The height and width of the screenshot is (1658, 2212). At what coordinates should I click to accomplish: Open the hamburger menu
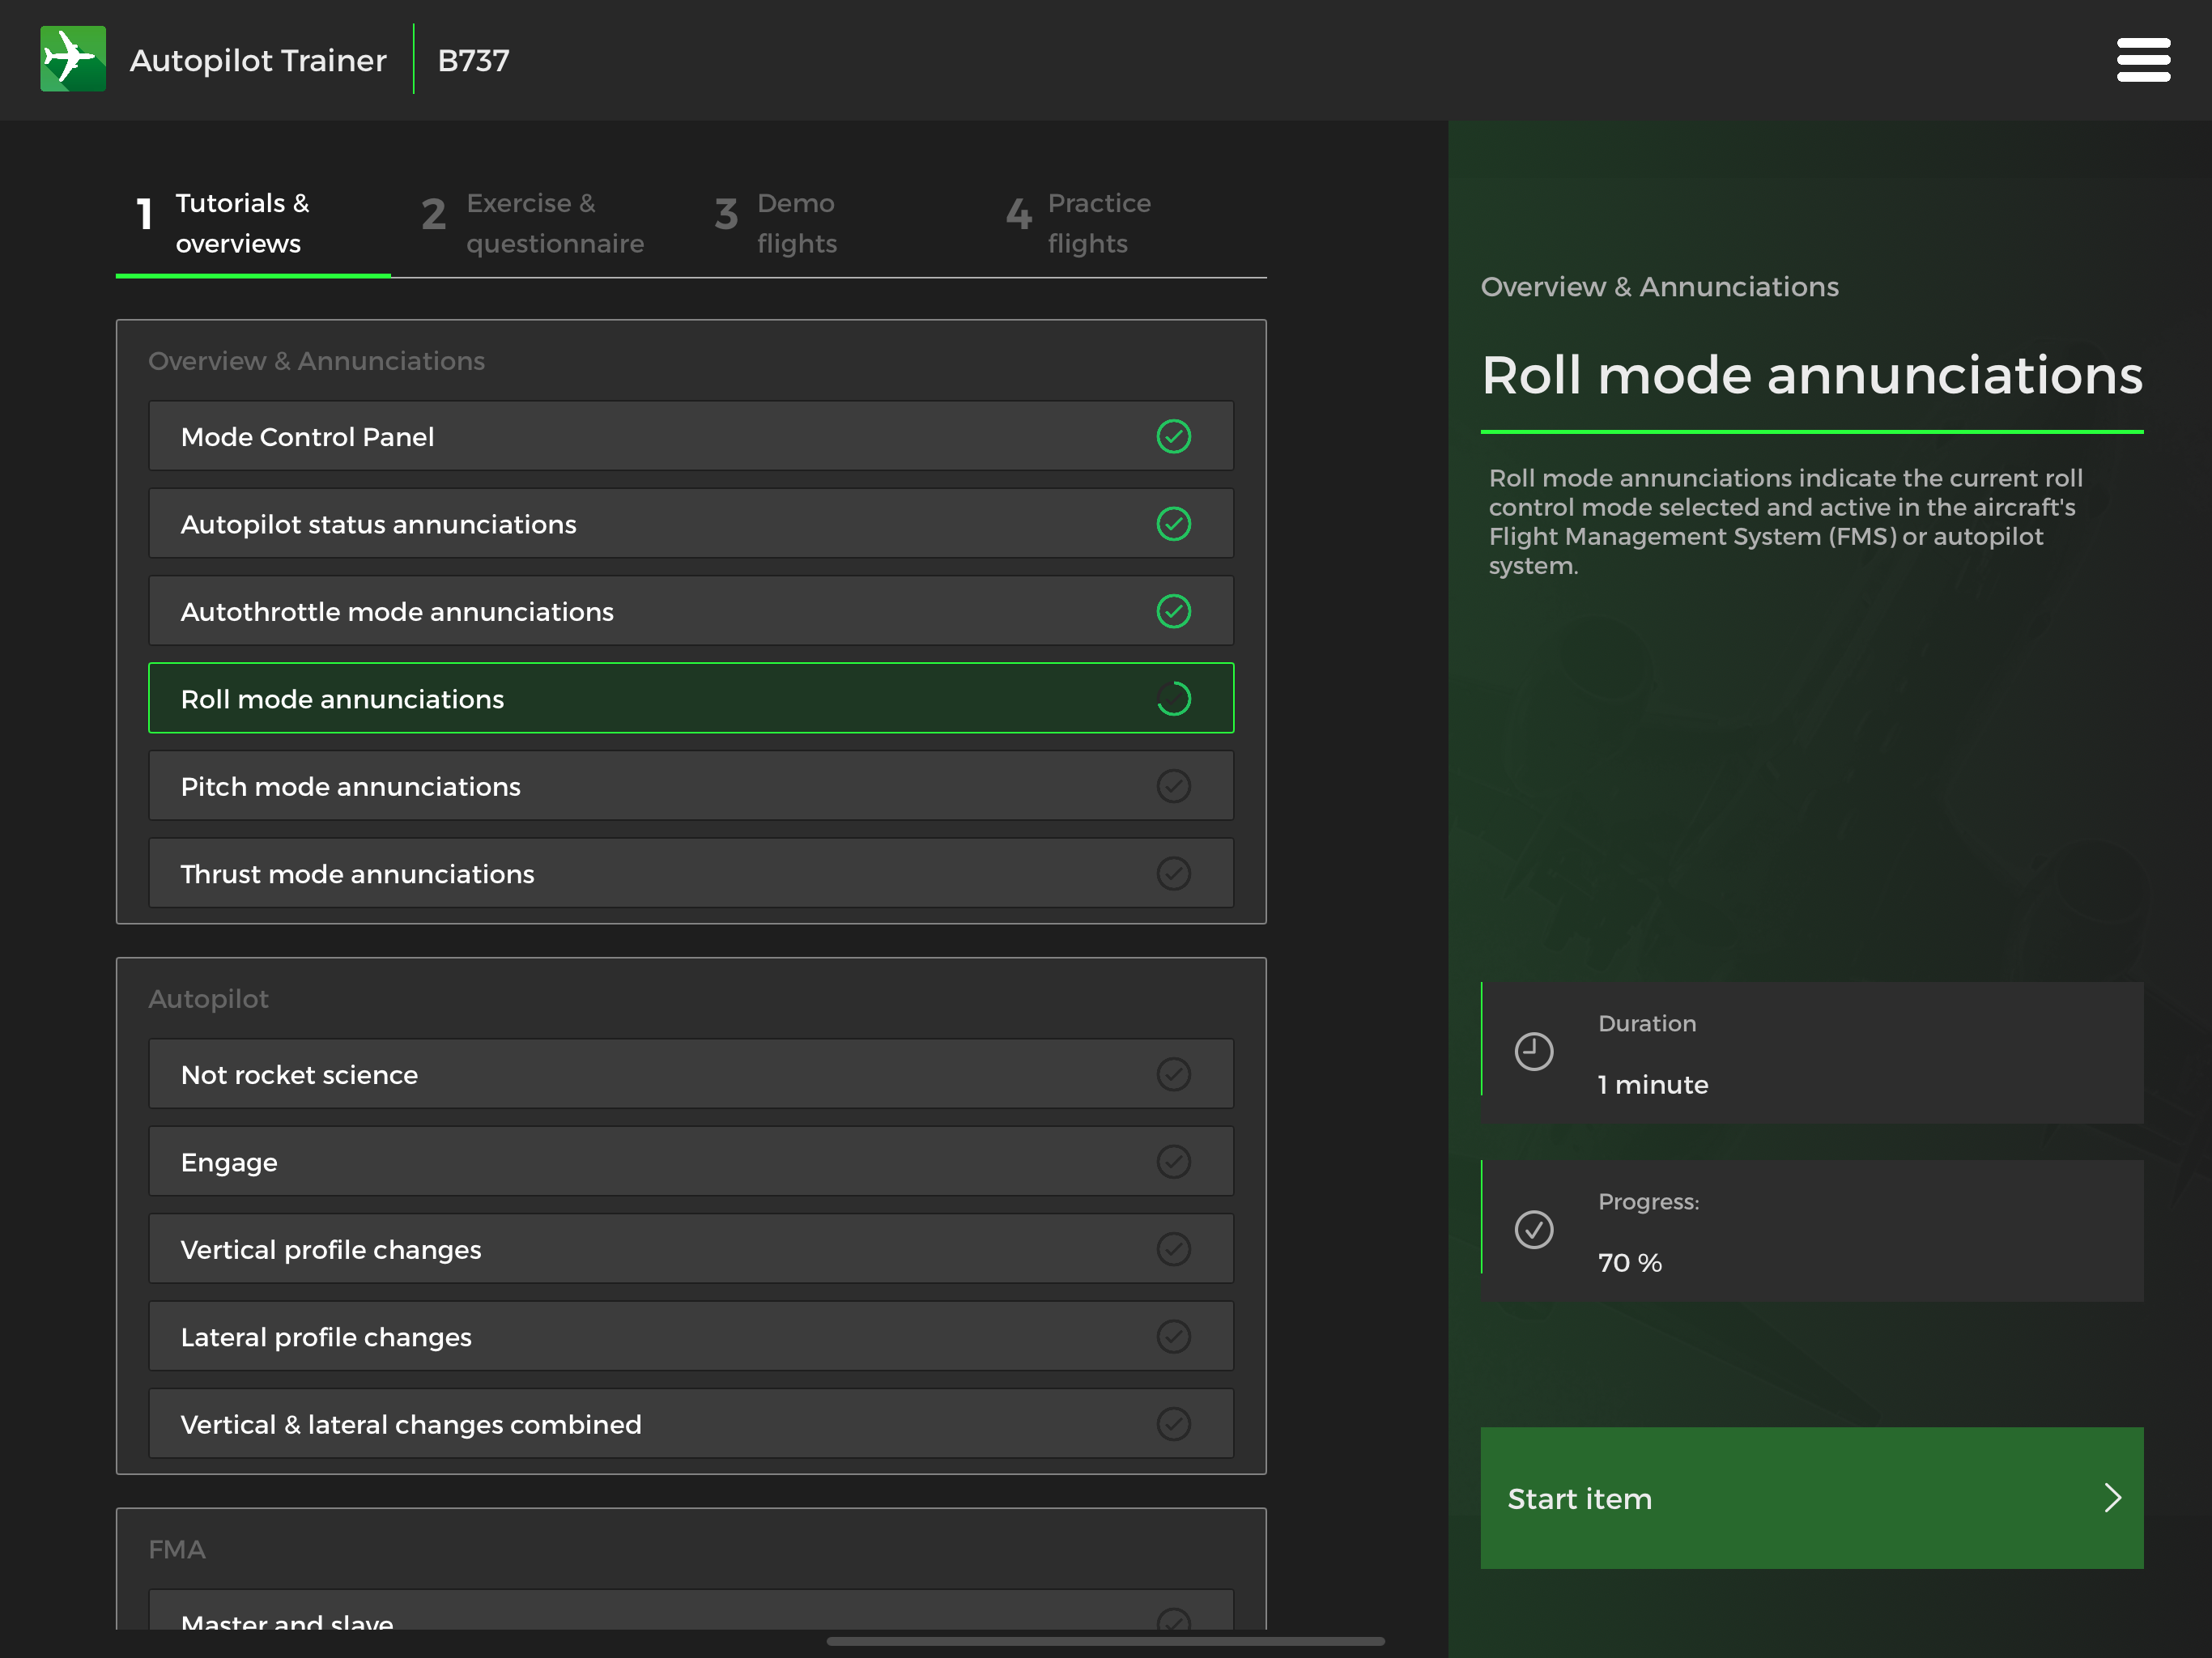(x=2143, y=60)
